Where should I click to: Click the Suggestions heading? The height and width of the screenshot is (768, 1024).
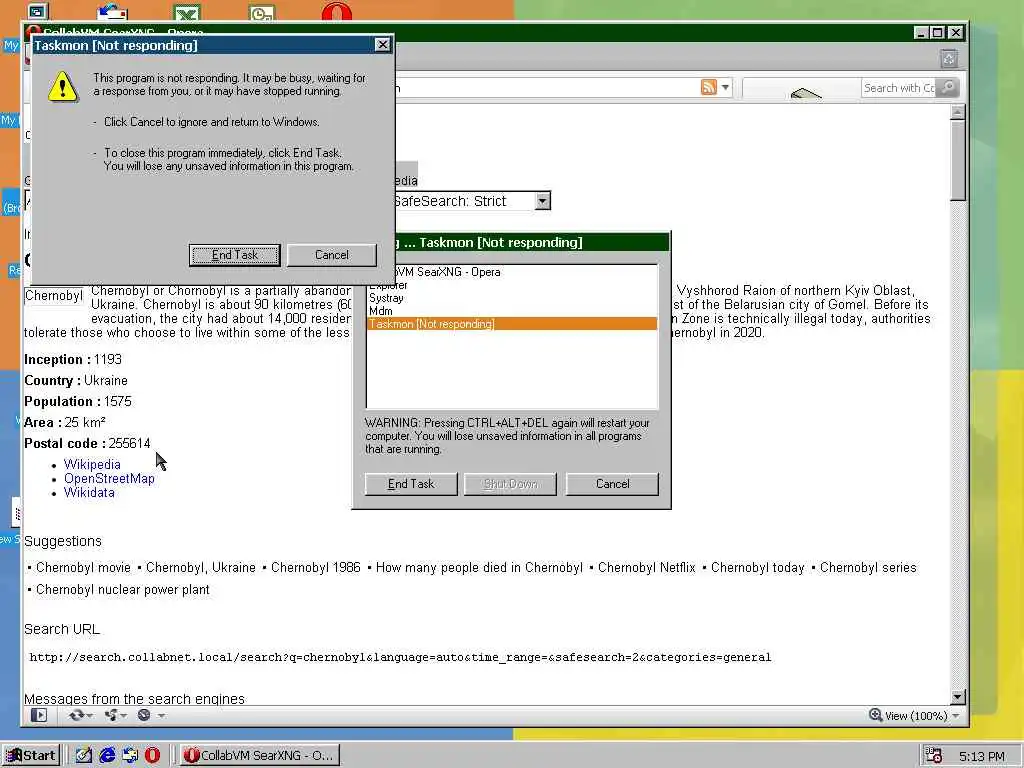[63, 541]
